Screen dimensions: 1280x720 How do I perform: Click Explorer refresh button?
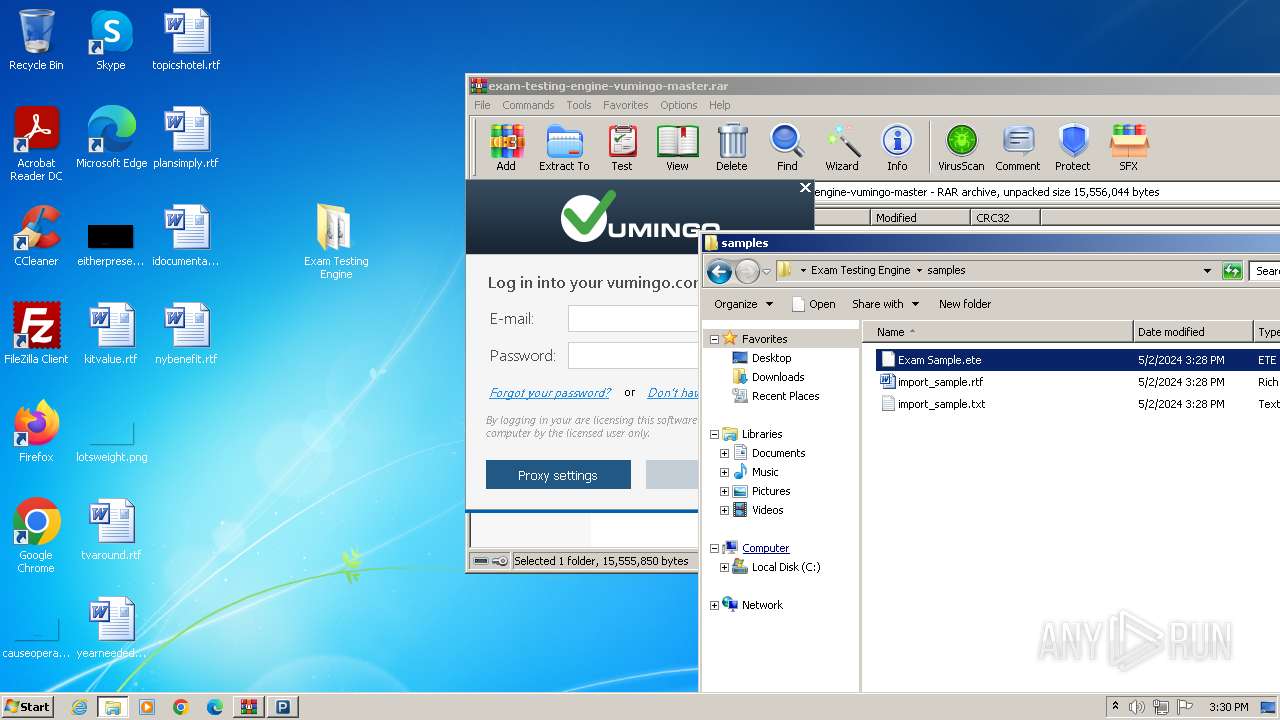(1232, 271)
